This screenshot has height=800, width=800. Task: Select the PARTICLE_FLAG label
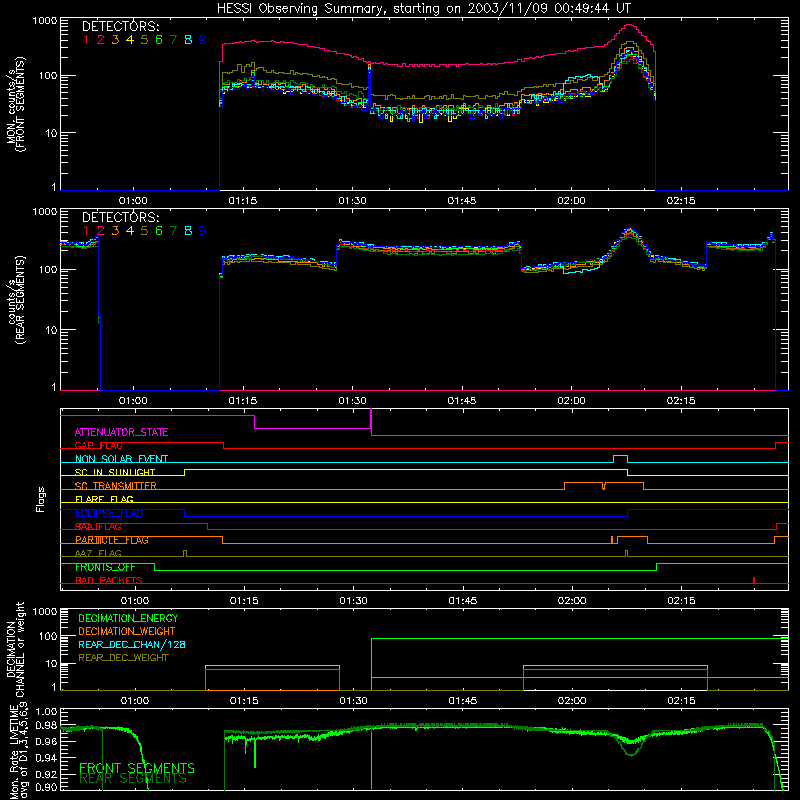(x=112, y=540)
